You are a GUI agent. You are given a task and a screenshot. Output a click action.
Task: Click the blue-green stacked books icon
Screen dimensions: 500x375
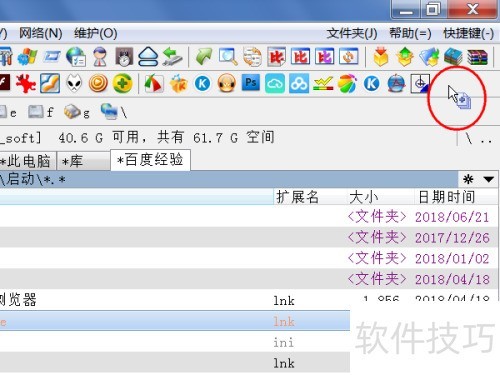[453, 56]
